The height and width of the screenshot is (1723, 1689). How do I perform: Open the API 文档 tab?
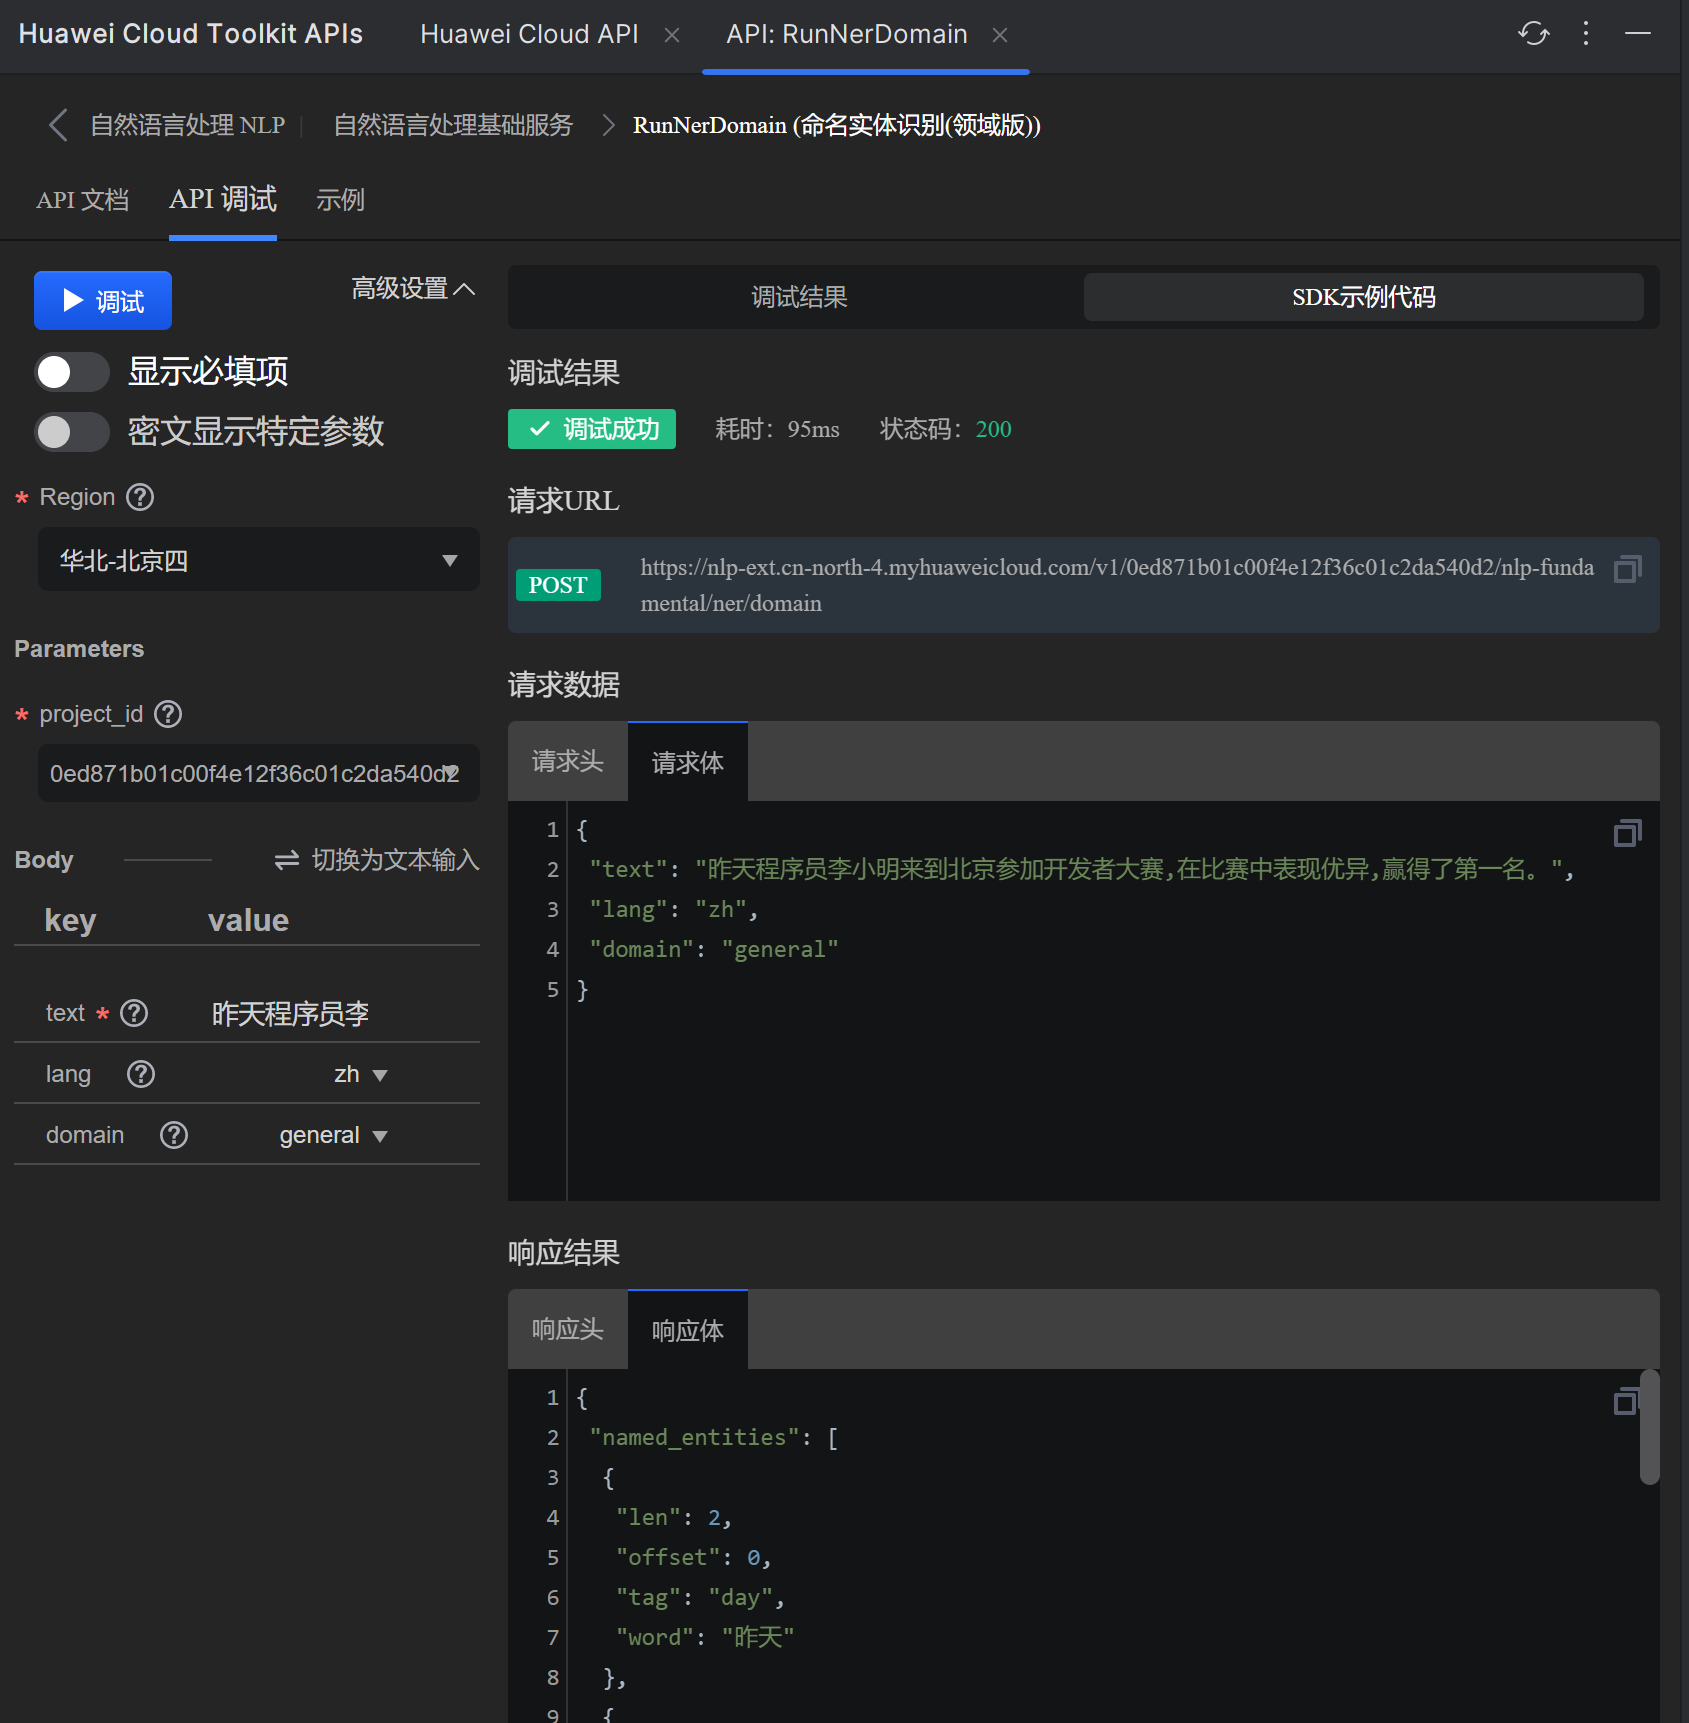pyautogui.click(x=83, y=200)
